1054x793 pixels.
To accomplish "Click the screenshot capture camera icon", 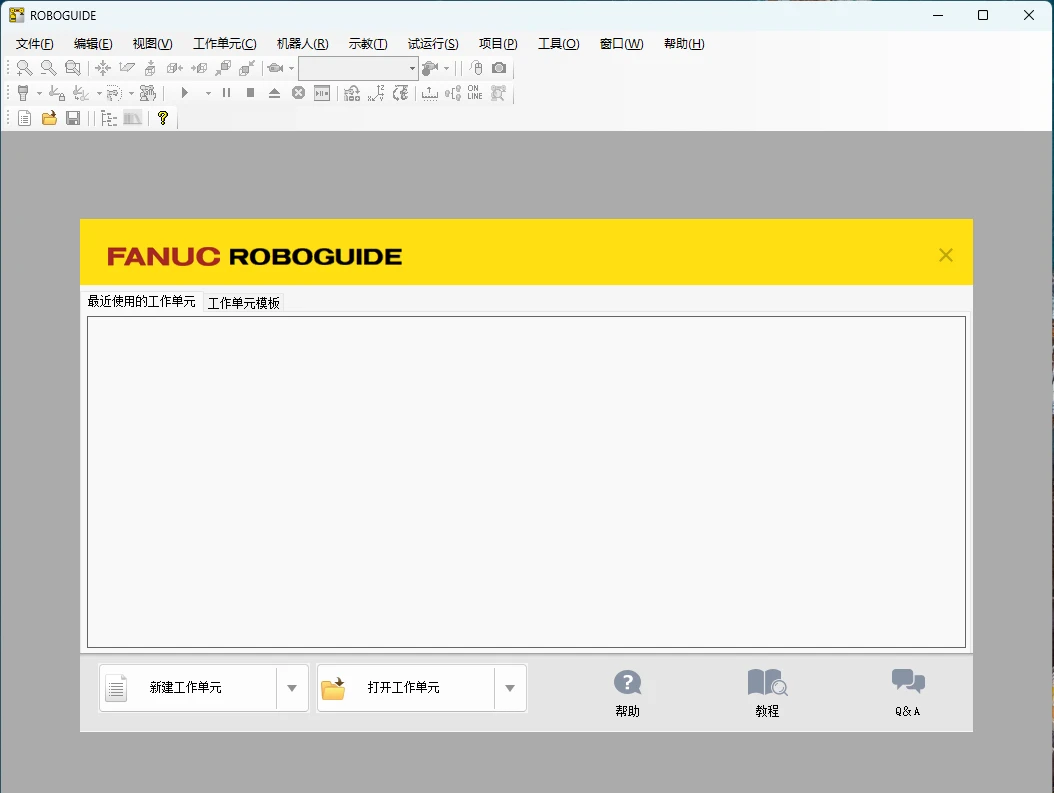I will 499,68.
